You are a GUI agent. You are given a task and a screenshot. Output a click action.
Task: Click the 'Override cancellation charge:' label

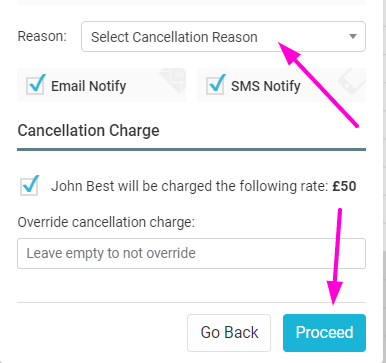106,222
